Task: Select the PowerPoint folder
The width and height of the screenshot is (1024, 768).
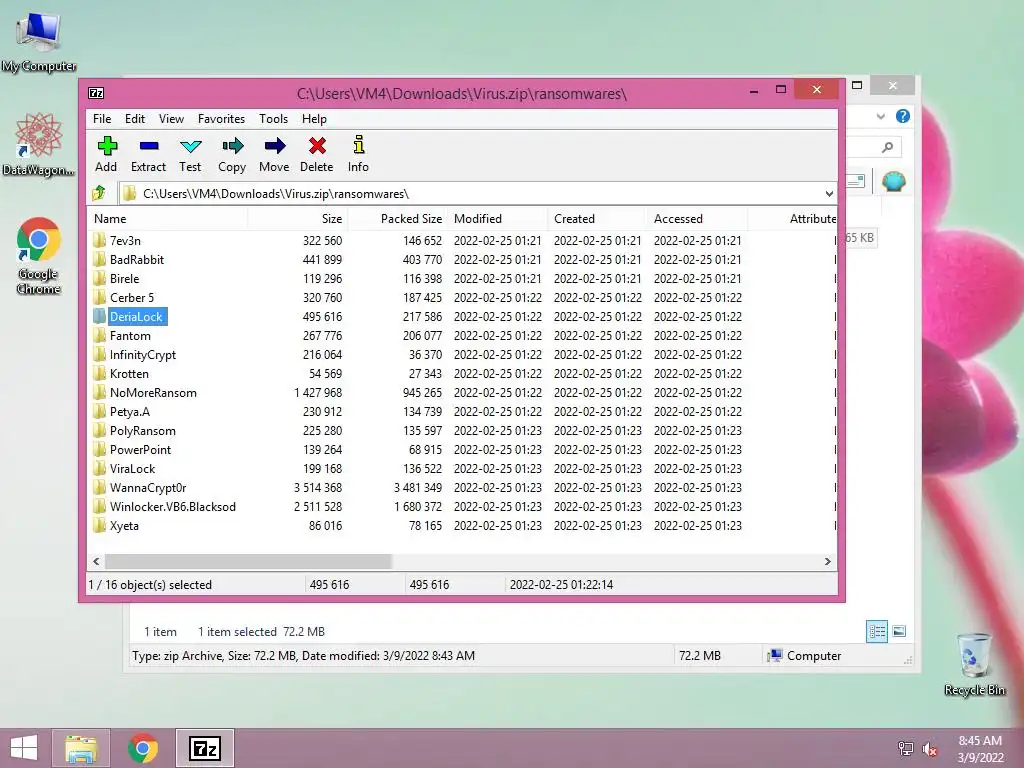Action: point(140,449)
